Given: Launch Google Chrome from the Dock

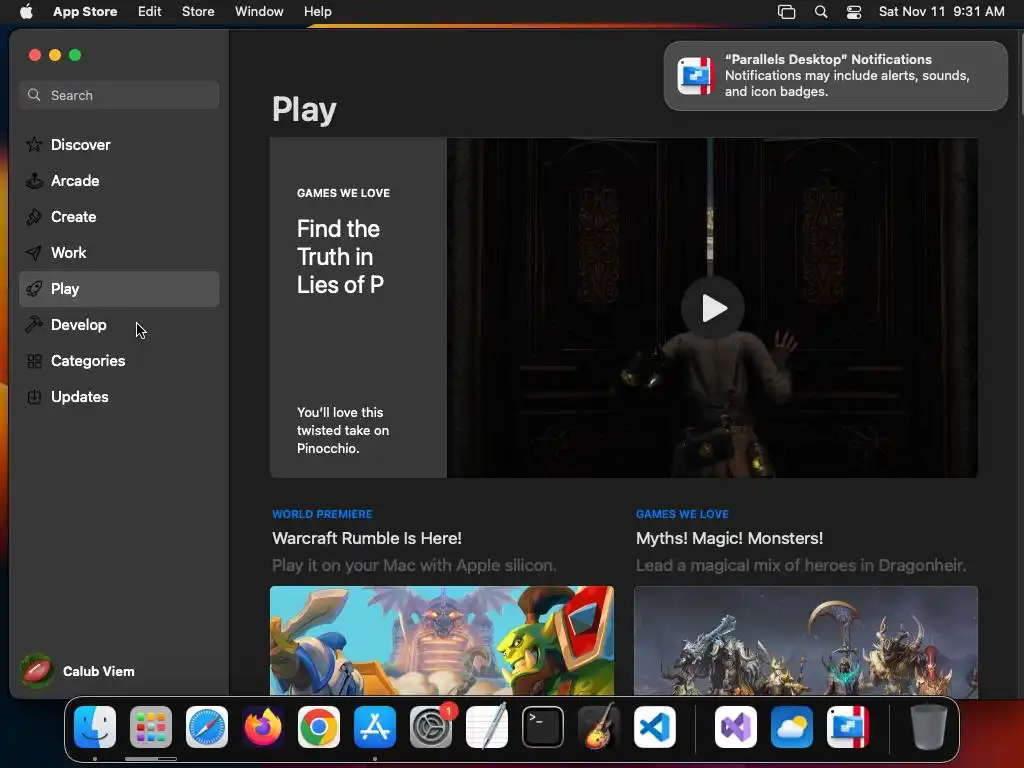Looking at the screenshot, I should [x=319, y=727].
